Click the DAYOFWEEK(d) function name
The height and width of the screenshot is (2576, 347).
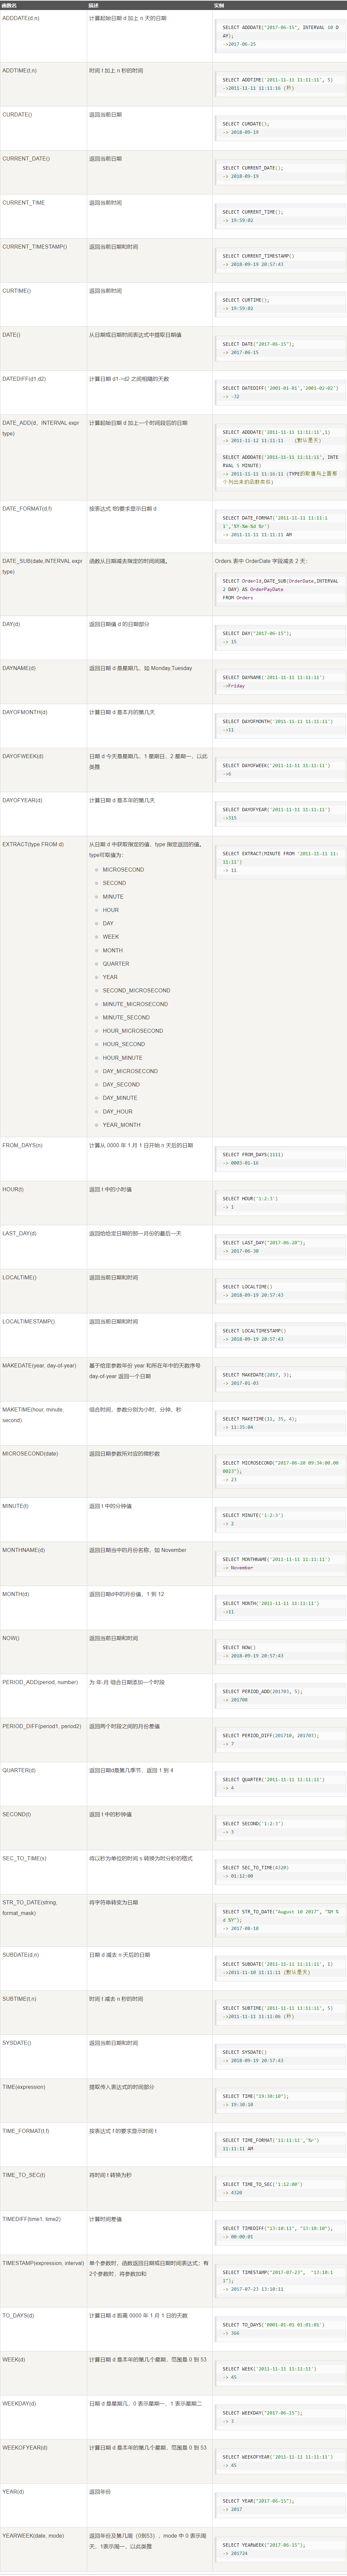point(23,756)
